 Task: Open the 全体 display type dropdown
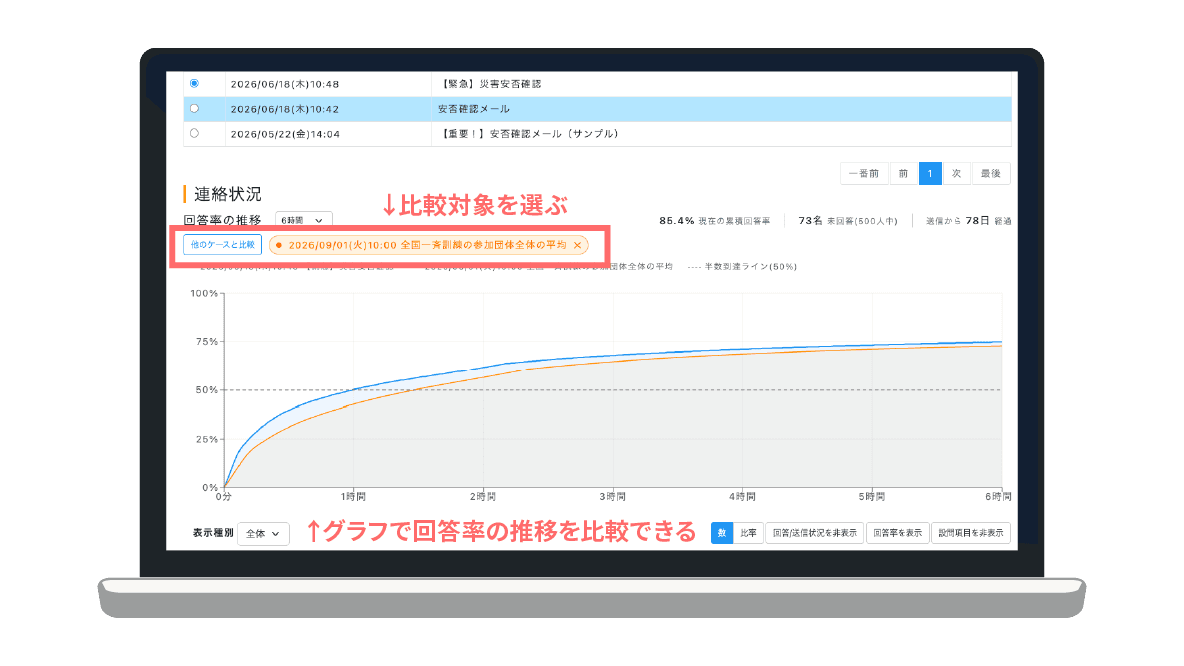(x=263, y=533)
